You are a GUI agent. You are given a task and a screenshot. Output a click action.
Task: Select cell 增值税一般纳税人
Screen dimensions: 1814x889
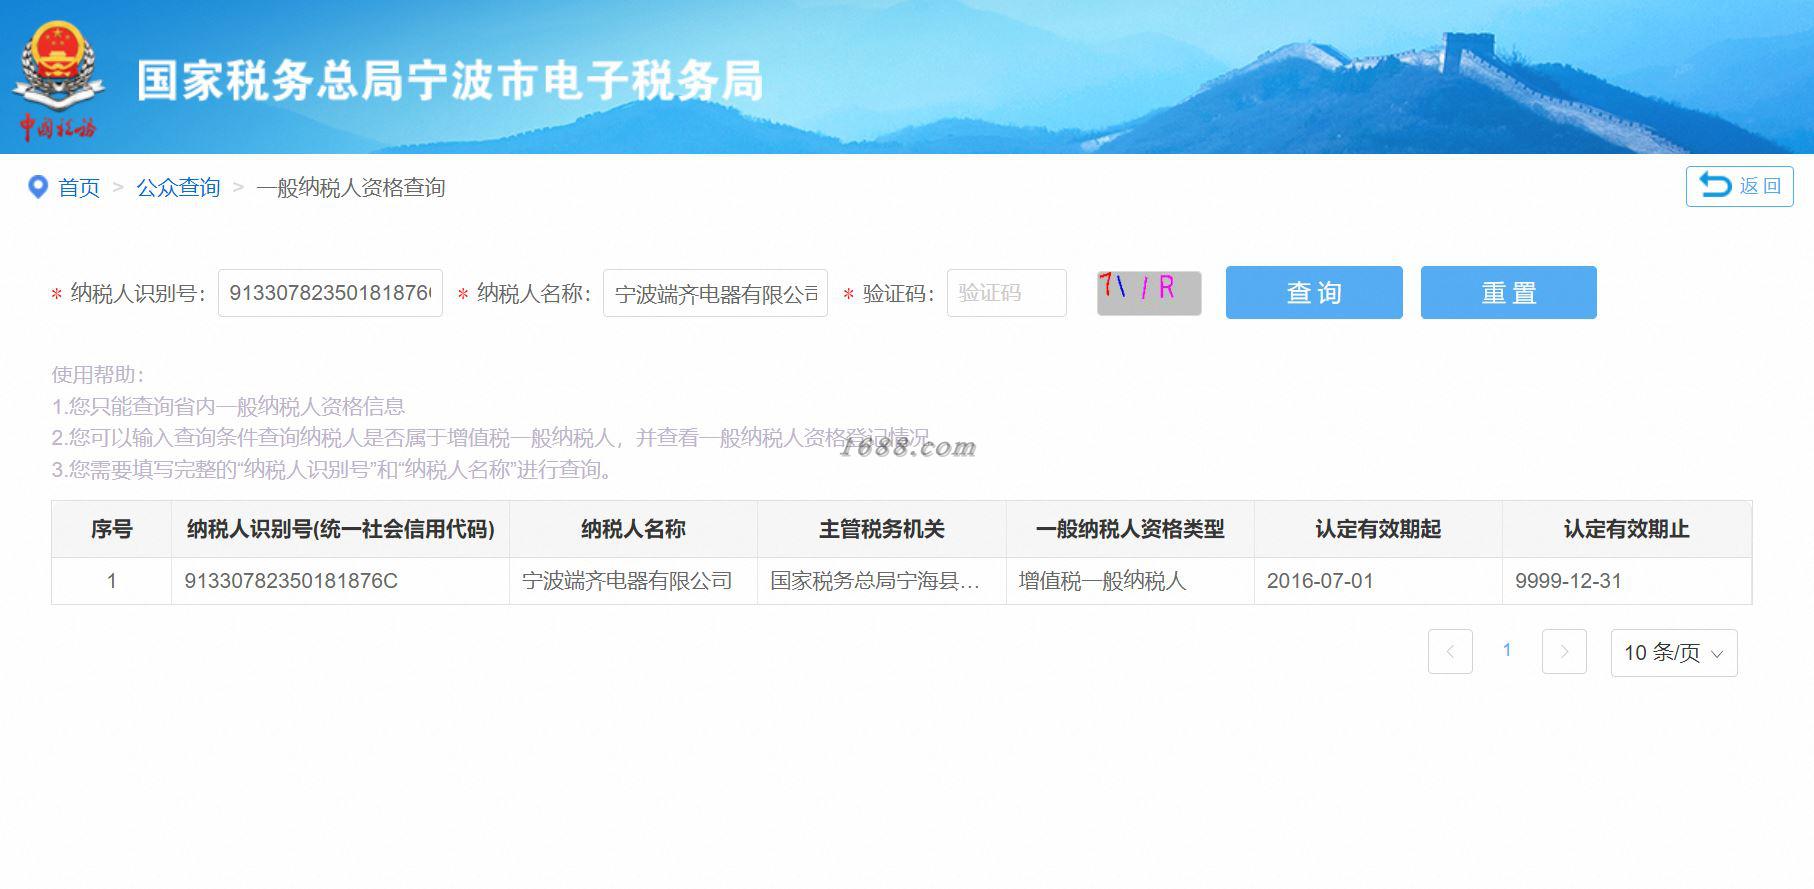coord(1130,581)
